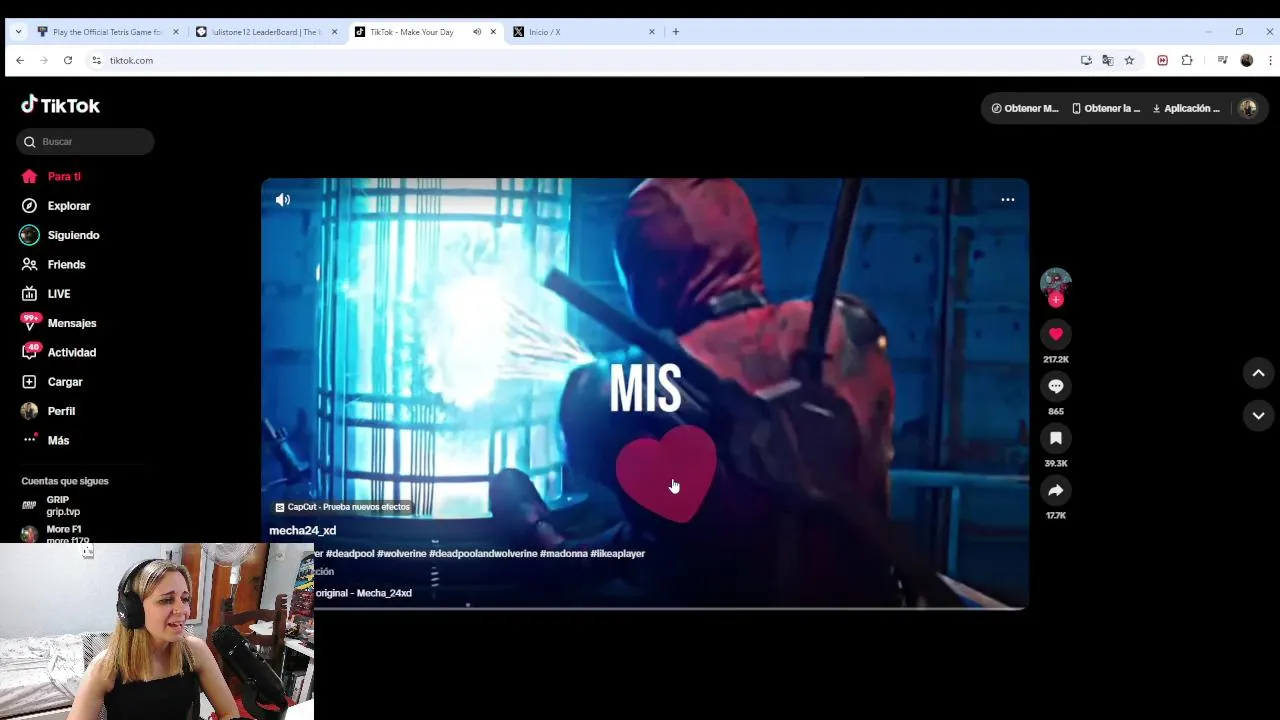Switch to lulistone12 LeaderBoard tab

pos(265,32)
